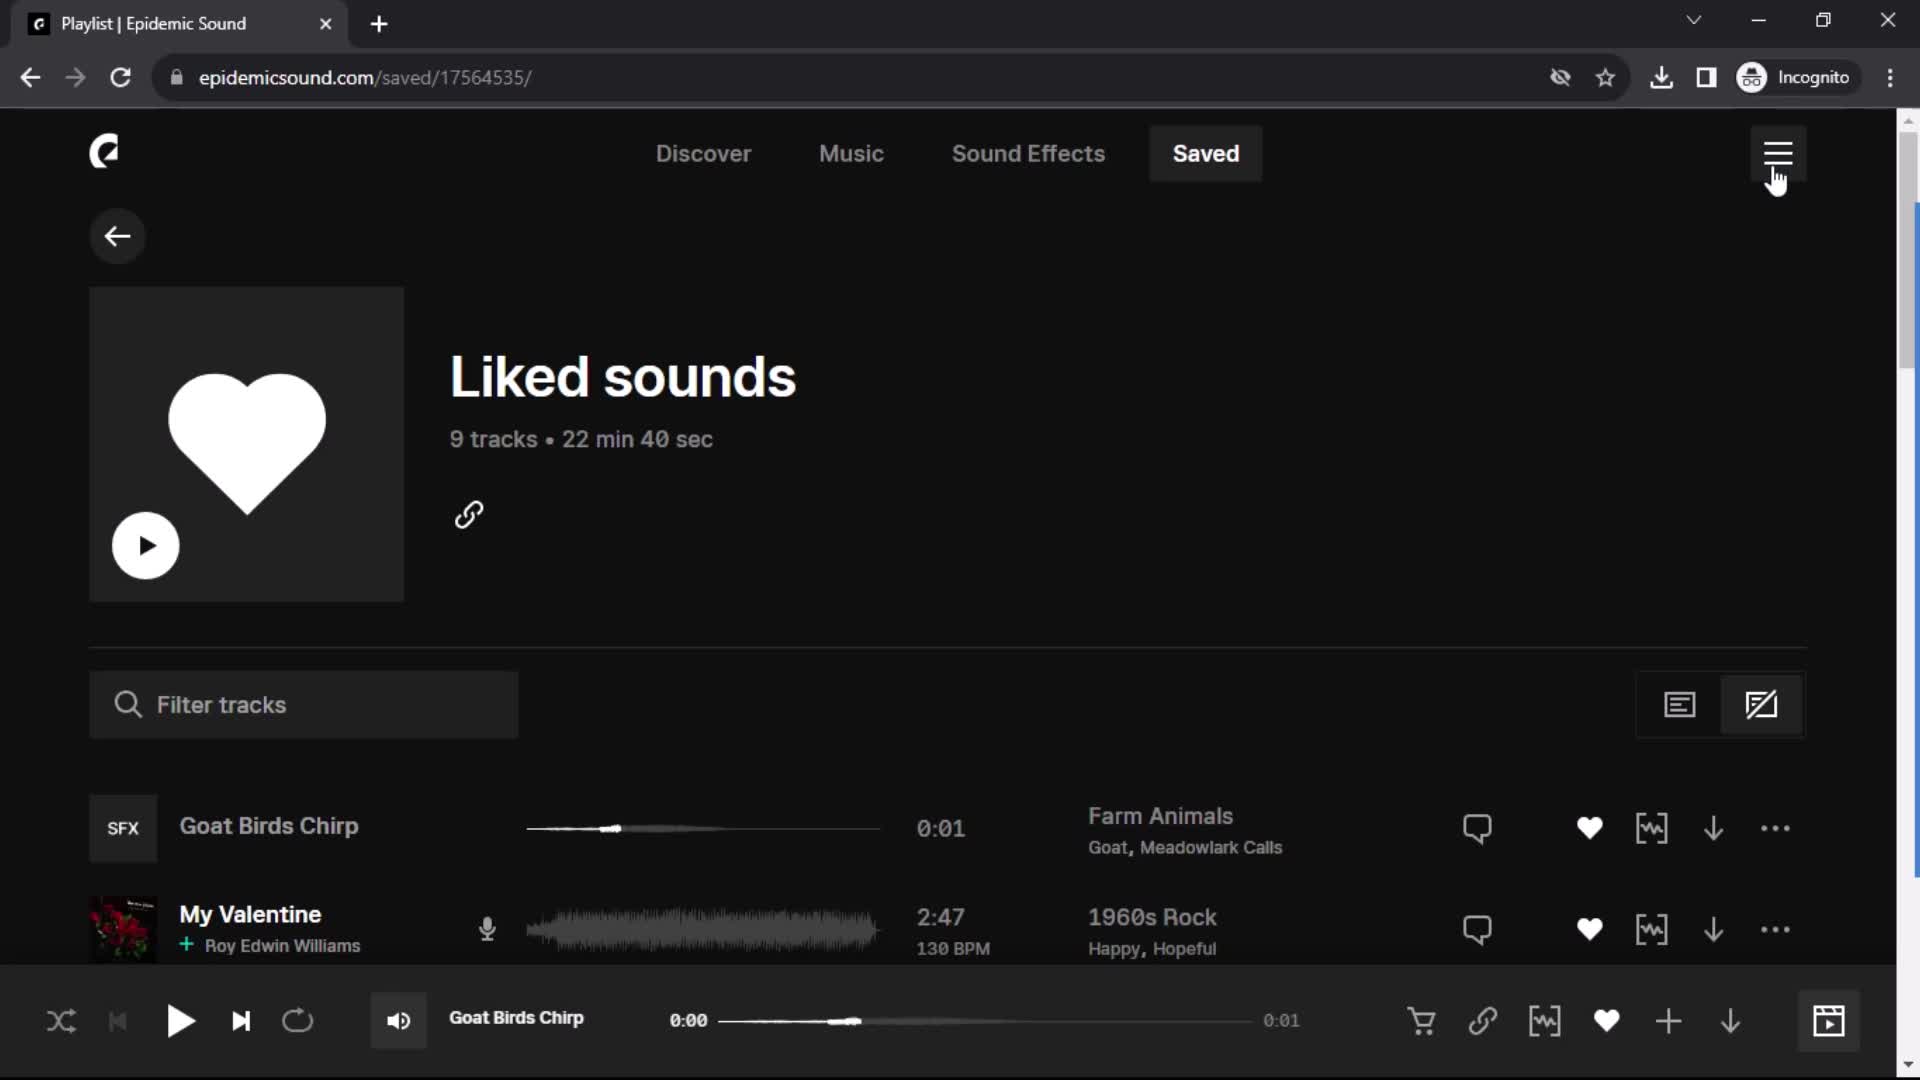Viewport: 1920px width, 1080px height.
Task: Toggle mute in the playback bar
Action: pos(398,1019)
